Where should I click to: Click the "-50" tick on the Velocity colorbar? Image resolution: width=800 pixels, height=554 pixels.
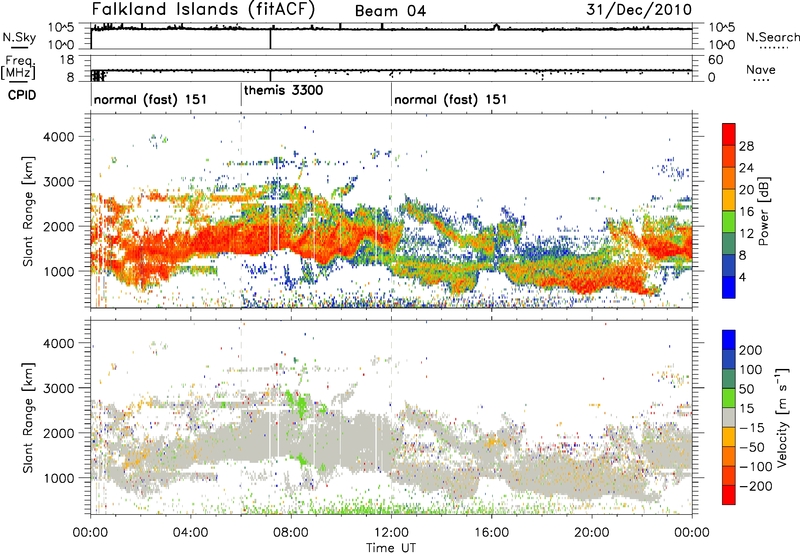(751, 447)
